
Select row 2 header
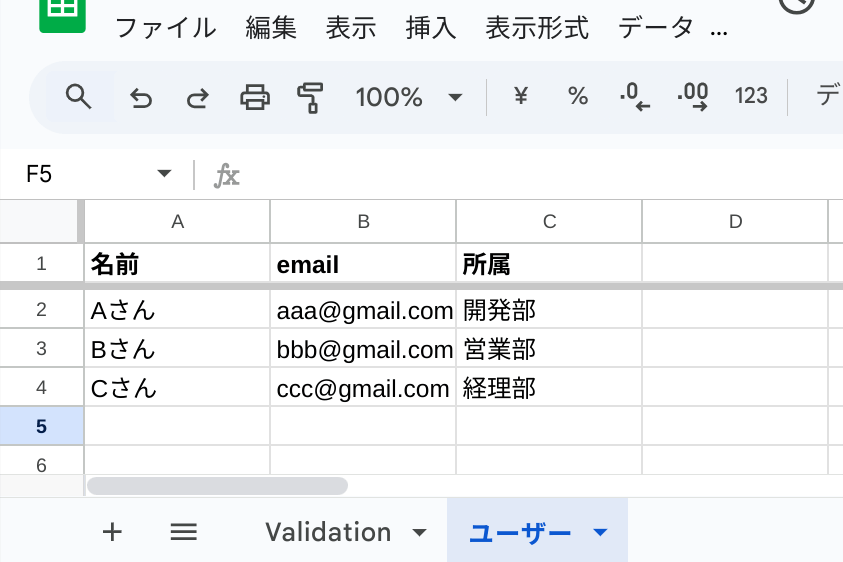[x=41, y=309]
